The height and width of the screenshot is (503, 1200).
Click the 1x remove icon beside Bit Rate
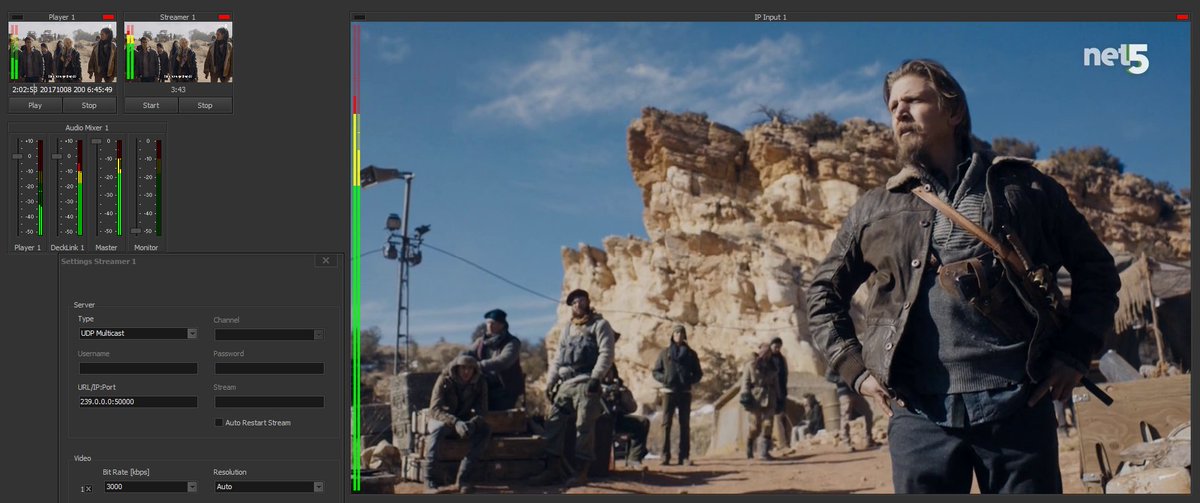tap(86, 487)
